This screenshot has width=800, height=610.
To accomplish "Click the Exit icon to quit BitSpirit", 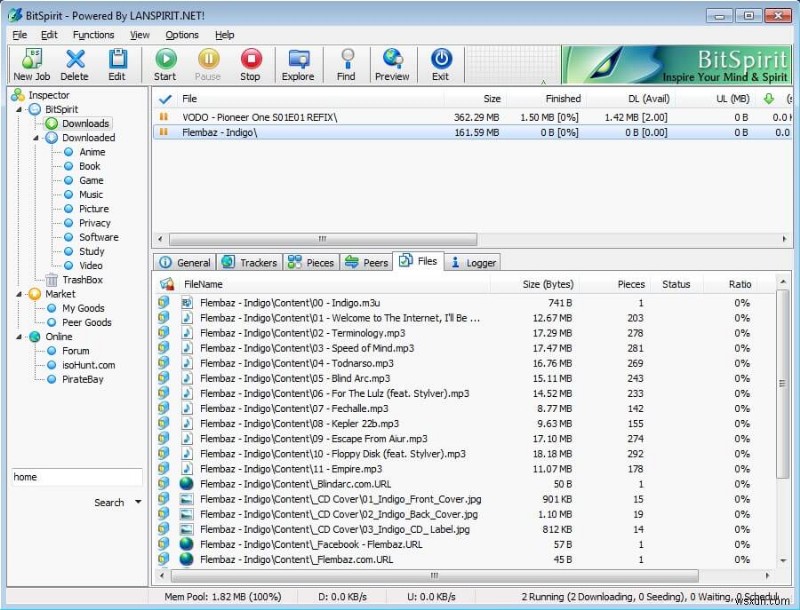I will [440, 63].
